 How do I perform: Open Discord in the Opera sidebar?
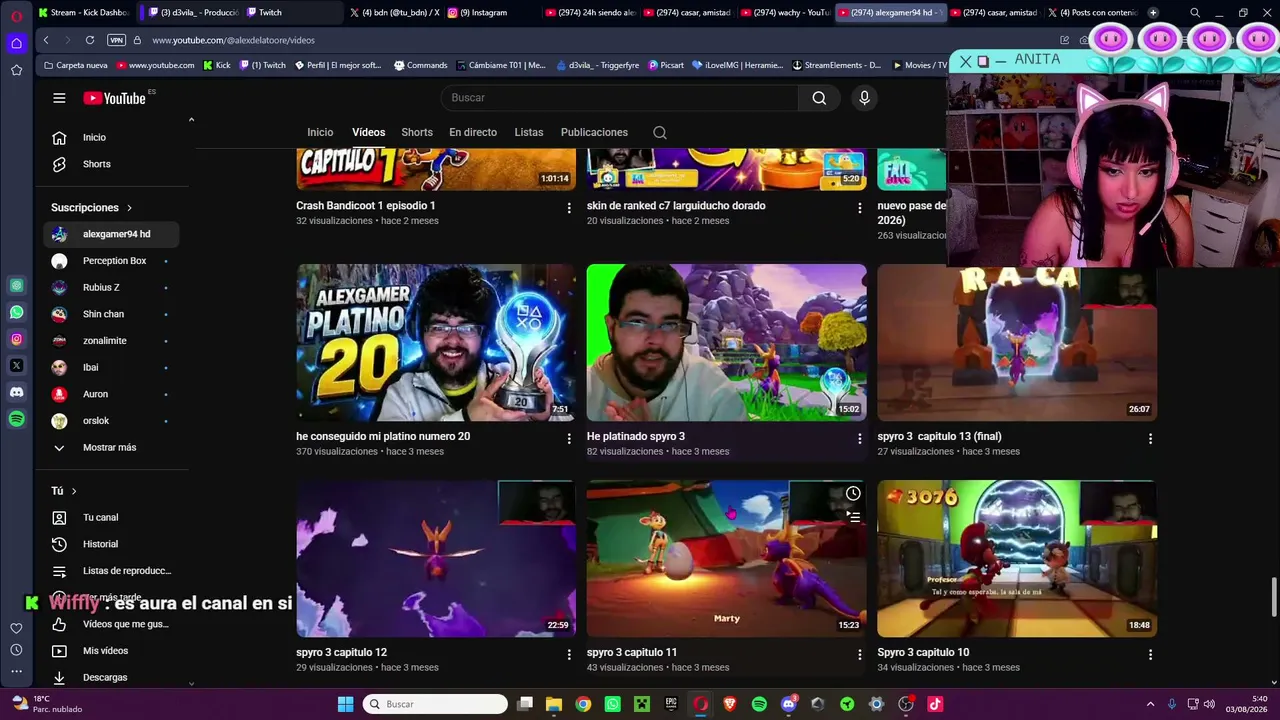pos(16,393)
